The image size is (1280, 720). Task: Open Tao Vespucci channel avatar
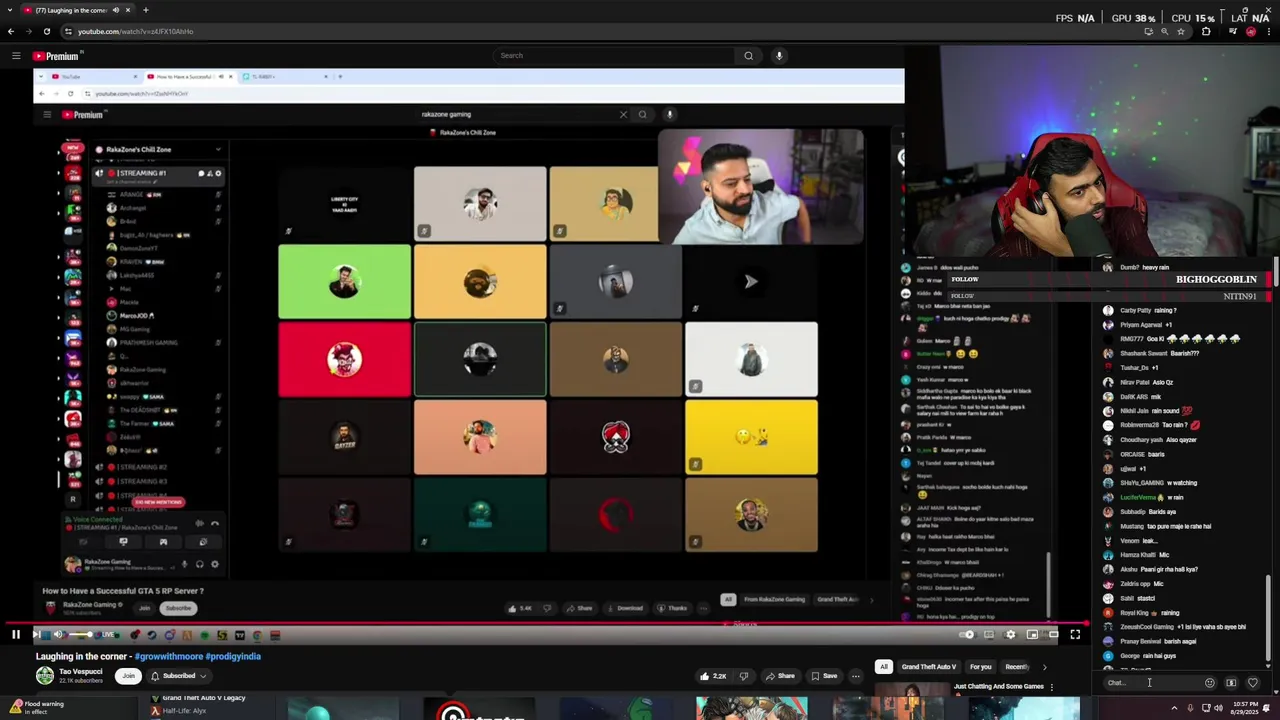[45, 676]
